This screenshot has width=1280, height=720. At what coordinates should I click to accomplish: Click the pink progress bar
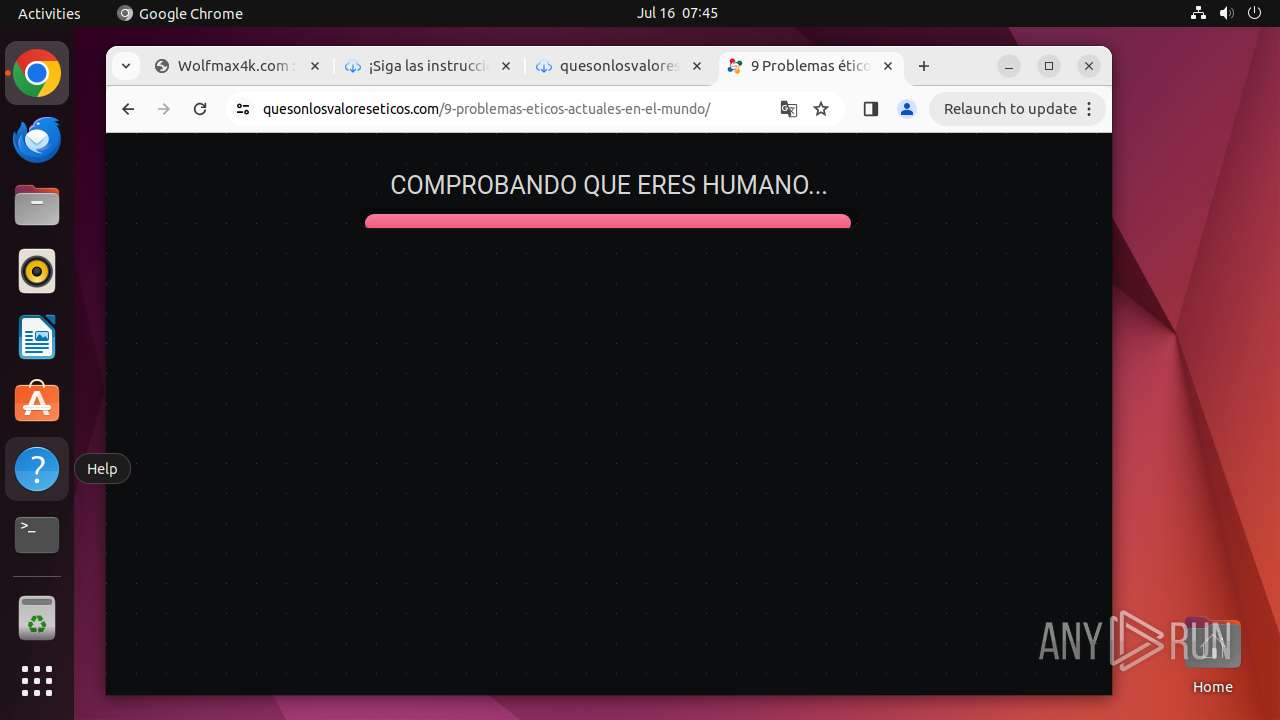608,221
